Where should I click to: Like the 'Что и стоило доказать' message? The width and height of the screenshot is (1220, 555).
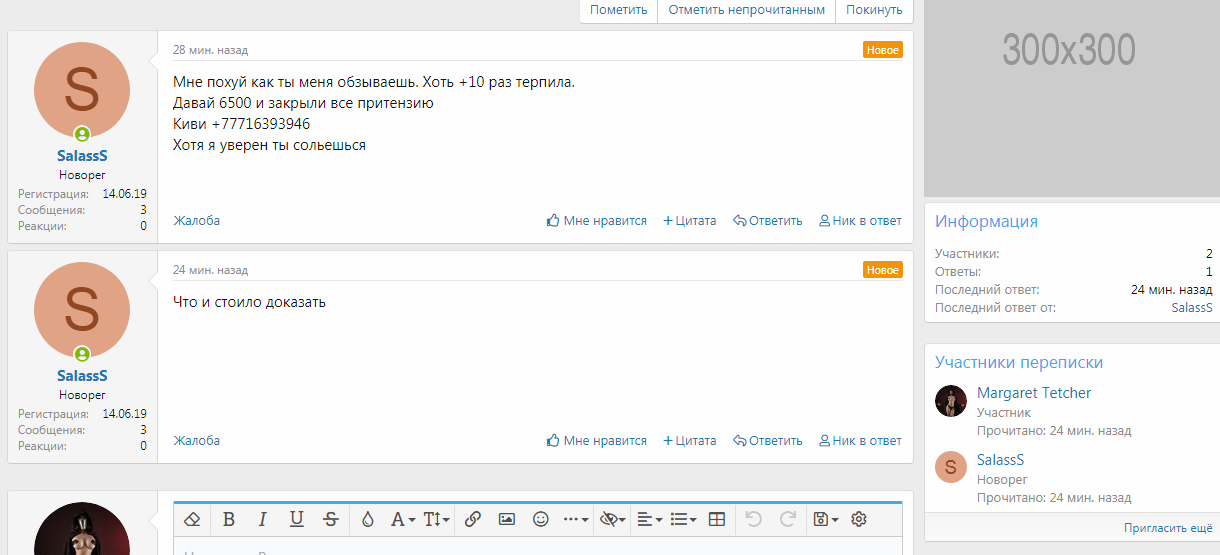[597, 441]
